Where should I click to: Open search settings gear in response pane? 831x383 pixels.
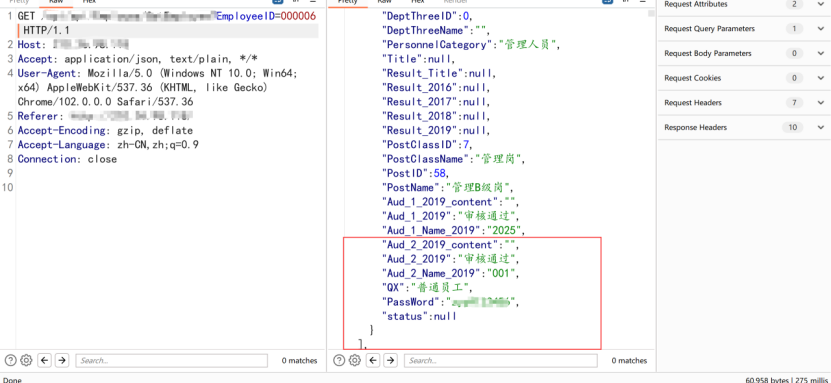[x=355, y=360]
